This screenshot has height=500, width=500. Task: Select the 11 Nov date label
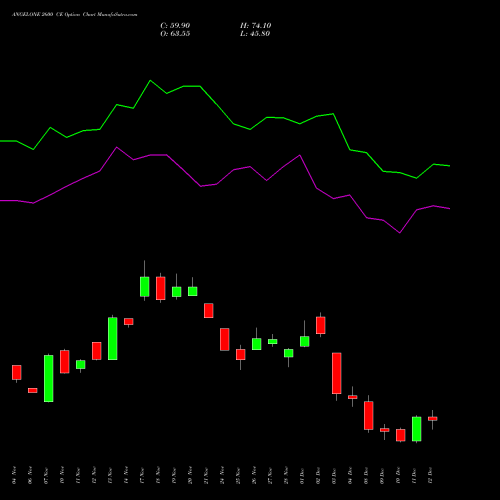(x=78, y=475)
